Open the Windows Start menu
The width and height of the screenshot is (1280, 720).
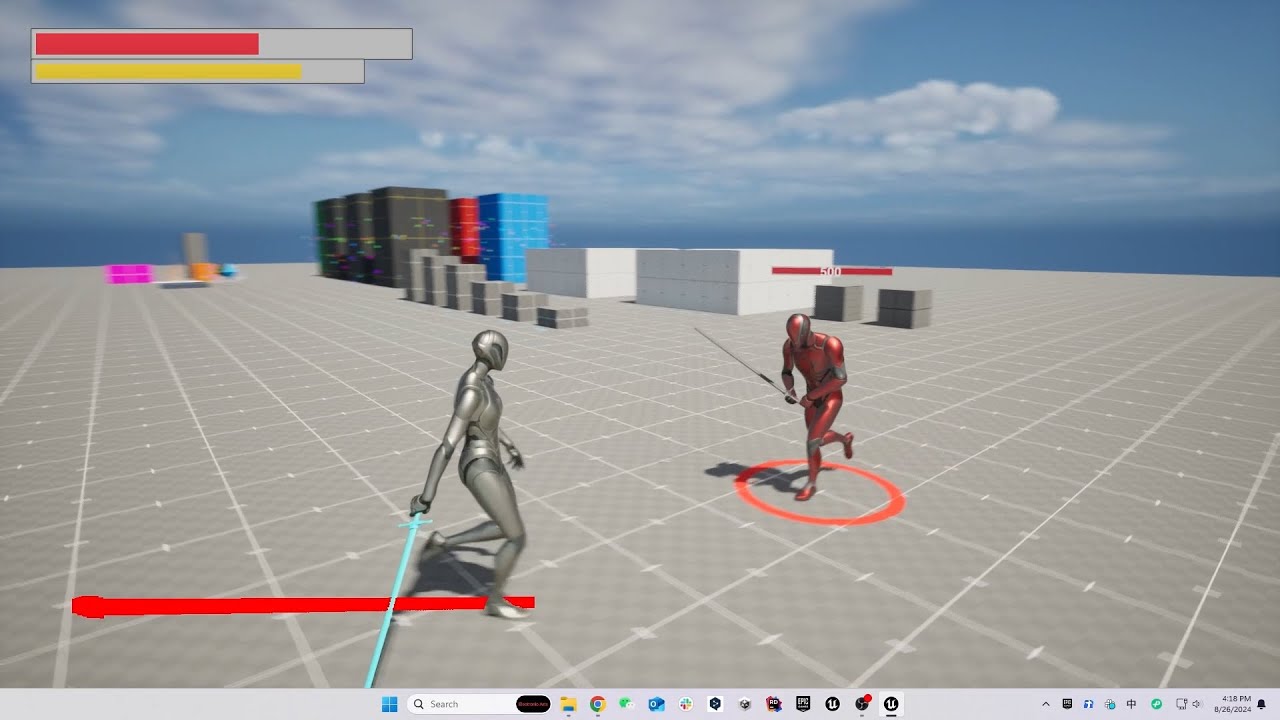click(389, 704)
